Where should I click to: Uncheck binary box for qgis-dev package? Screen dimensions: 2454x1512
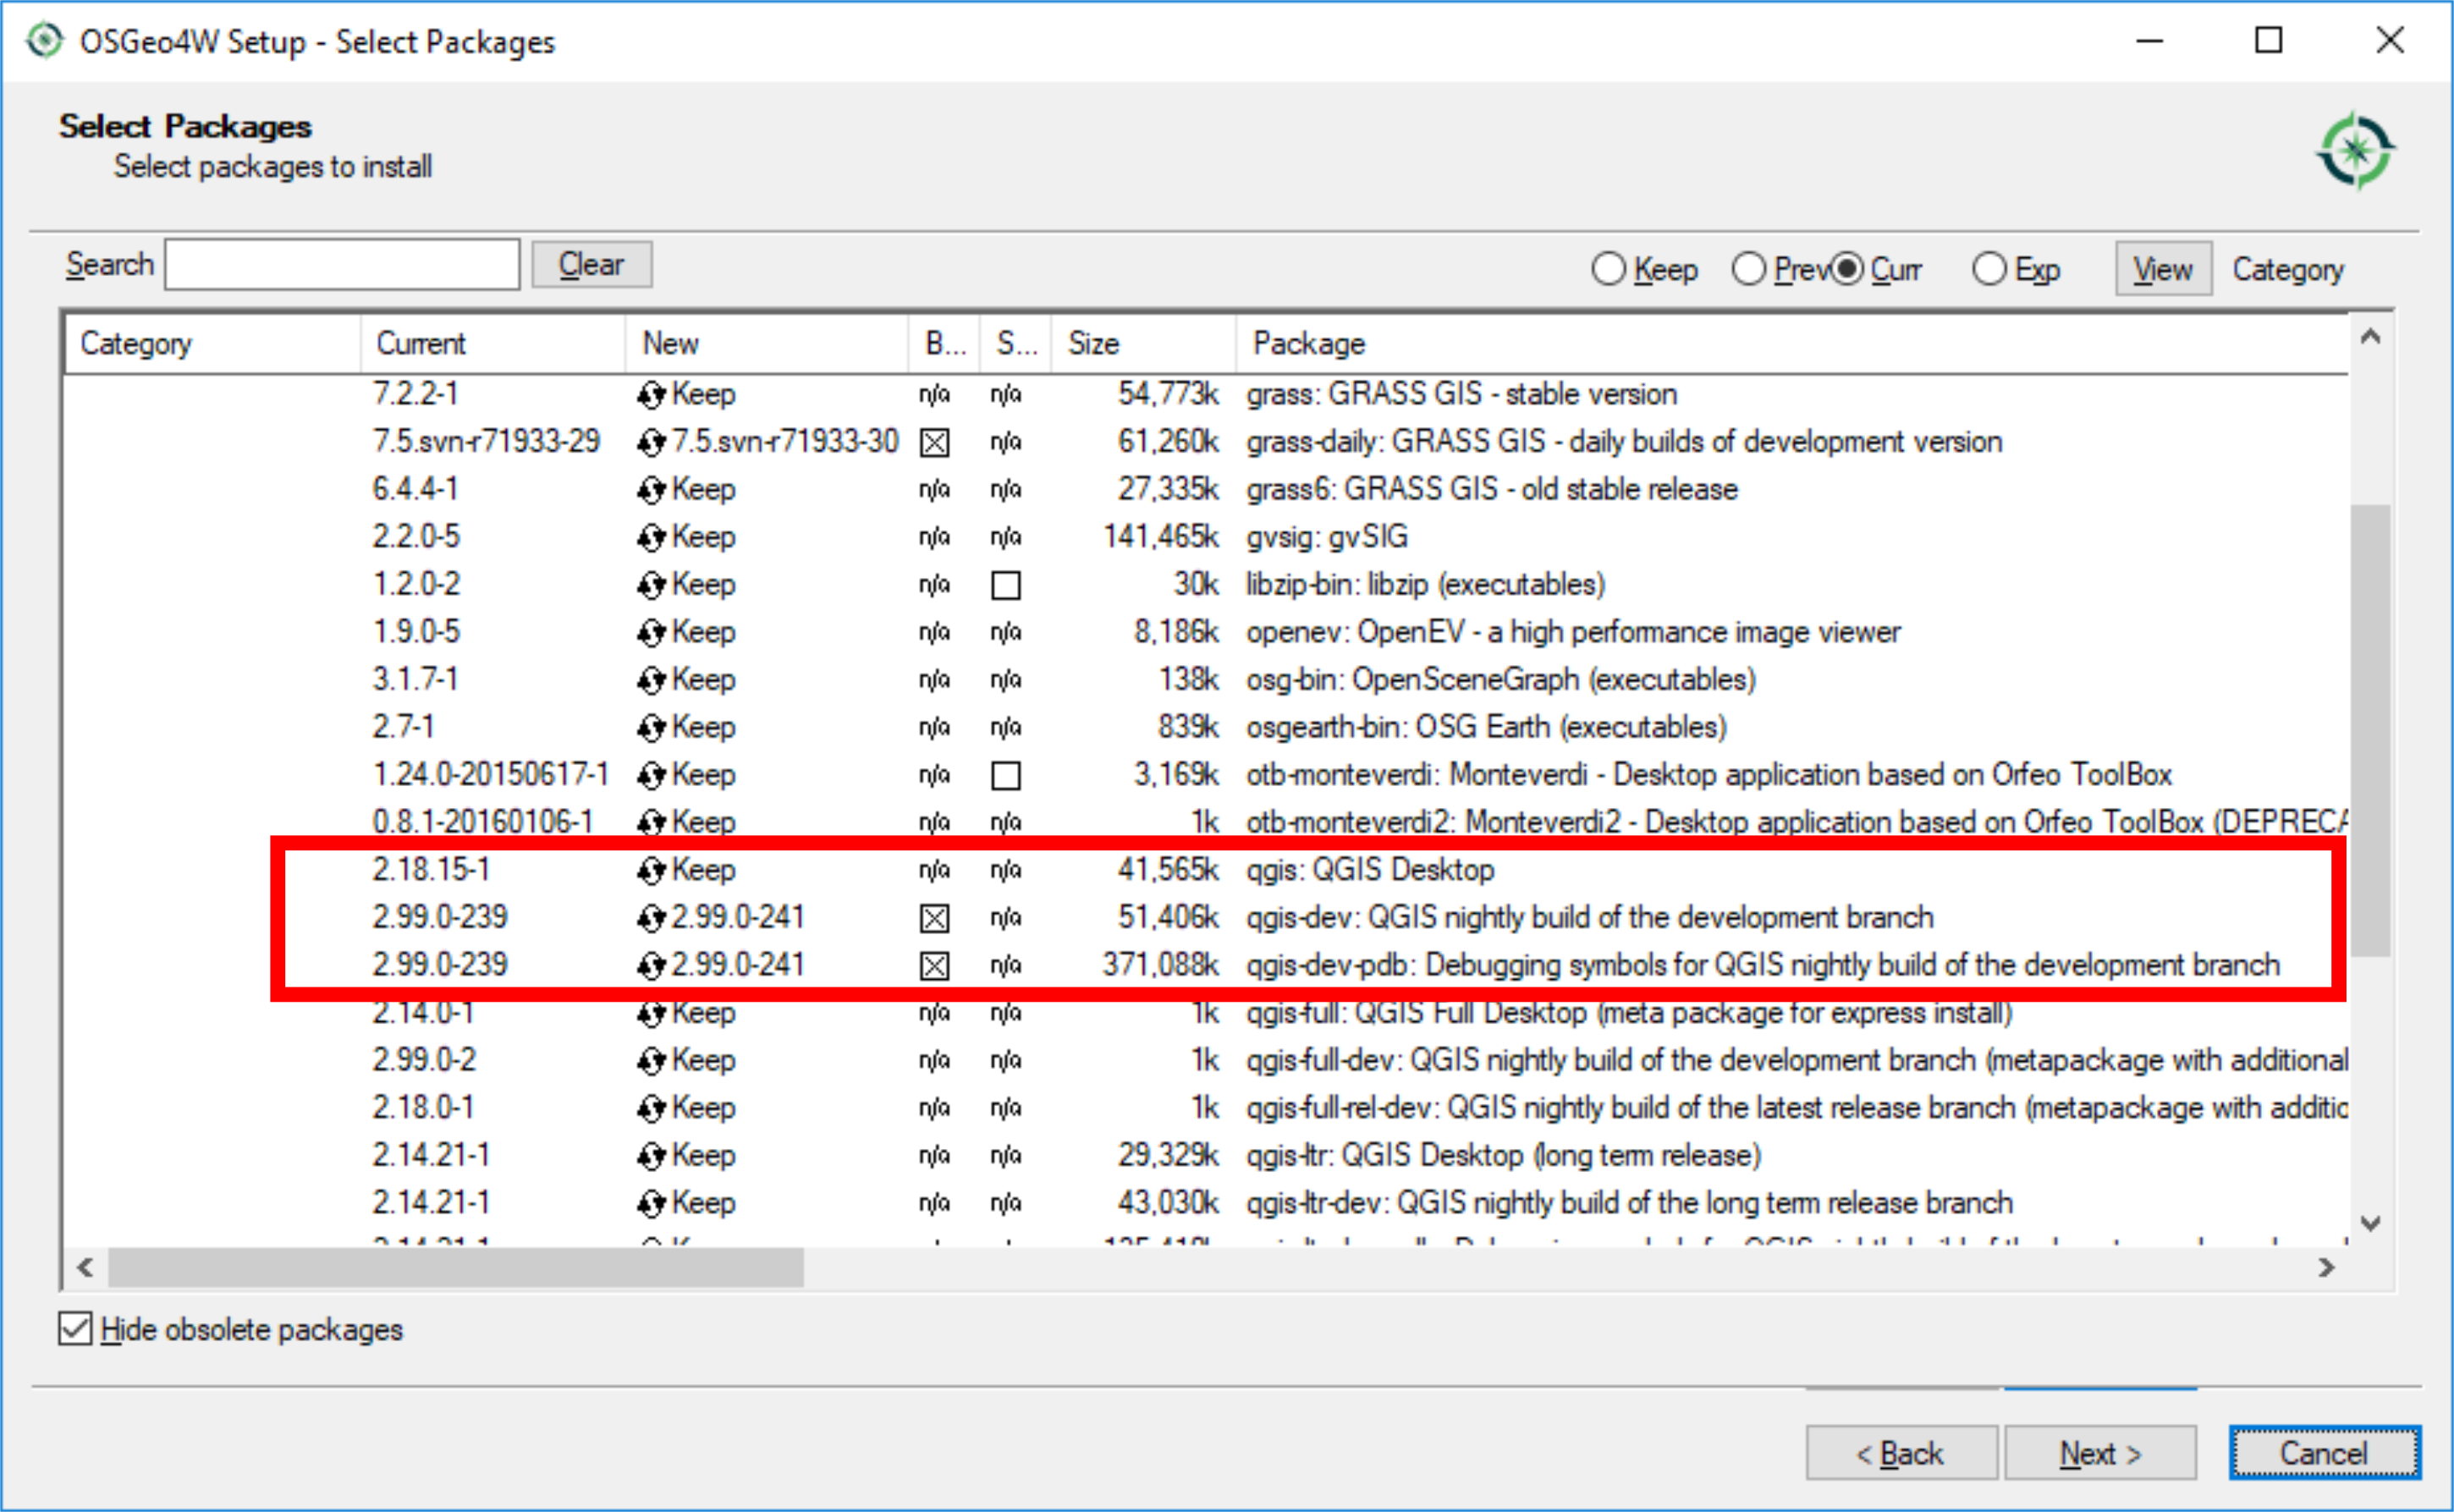click(934, 918)
